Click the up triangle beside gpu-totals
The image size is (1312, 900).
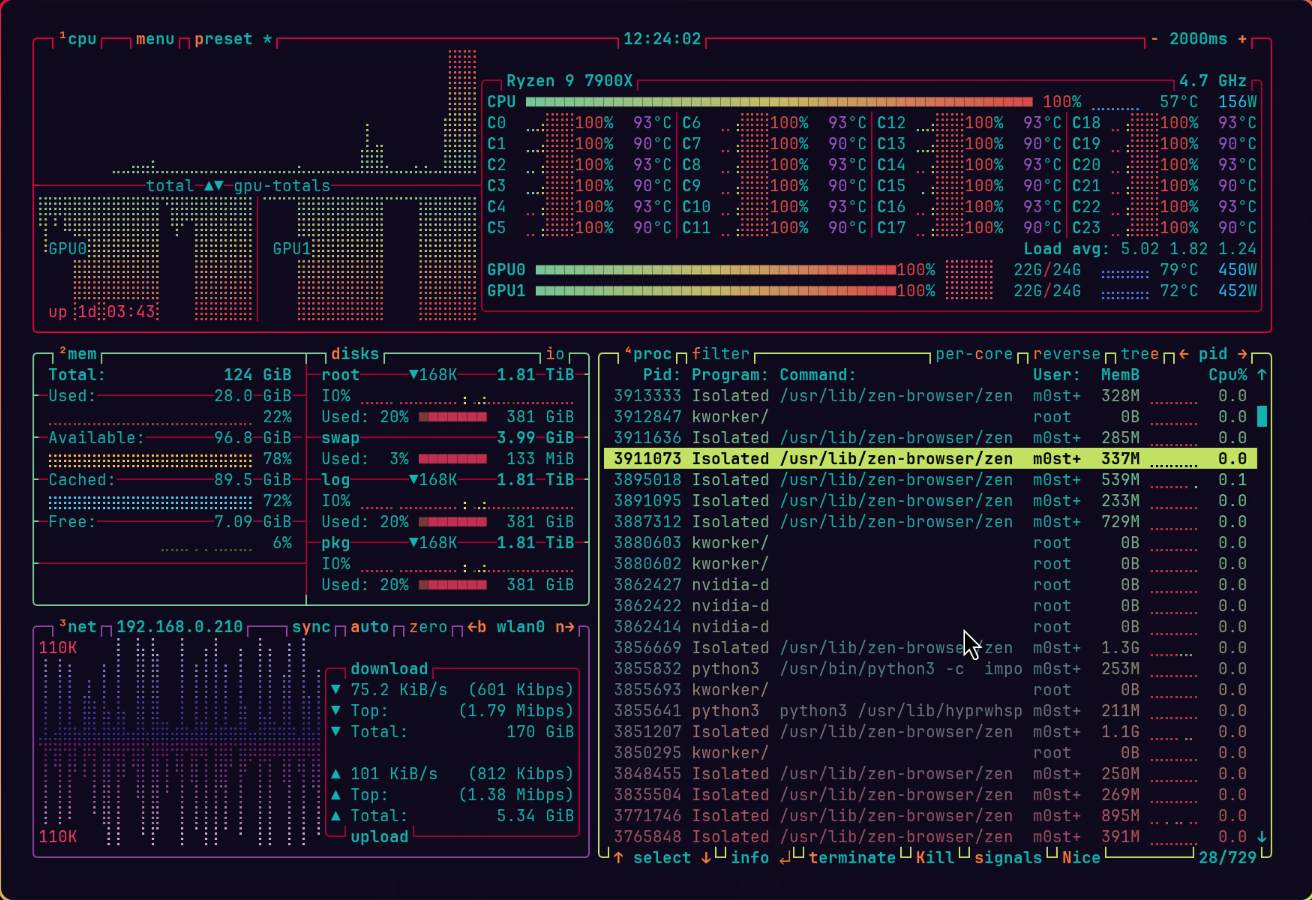coord(209,186)
